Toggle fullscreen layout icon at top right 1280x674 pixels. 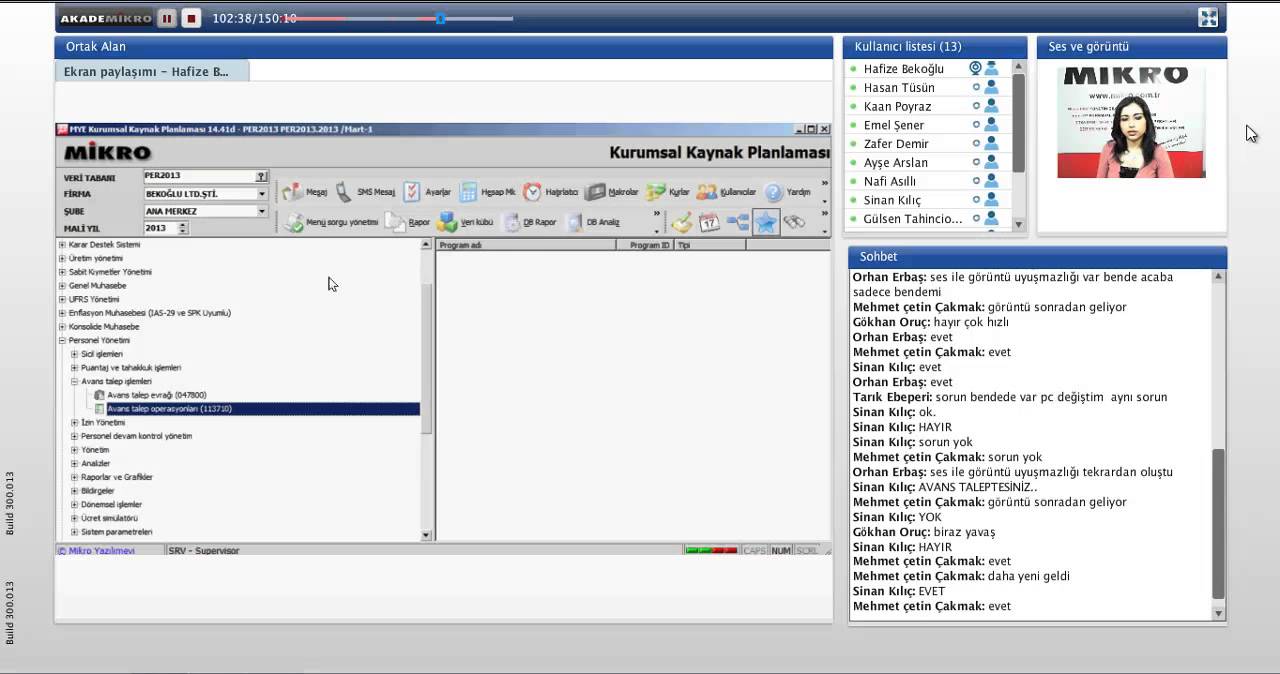(1208, 18)
